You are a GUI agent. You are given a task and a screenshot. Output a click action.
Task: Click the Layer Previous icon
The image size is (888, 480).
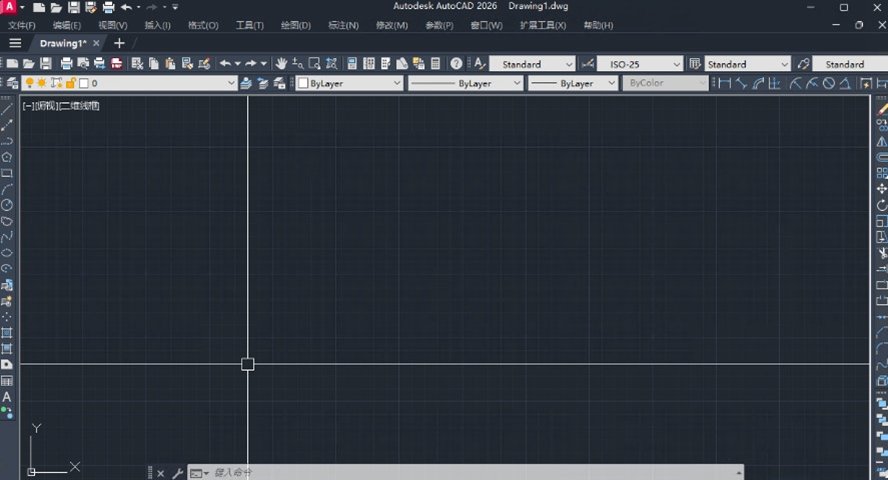pos(263,83)
